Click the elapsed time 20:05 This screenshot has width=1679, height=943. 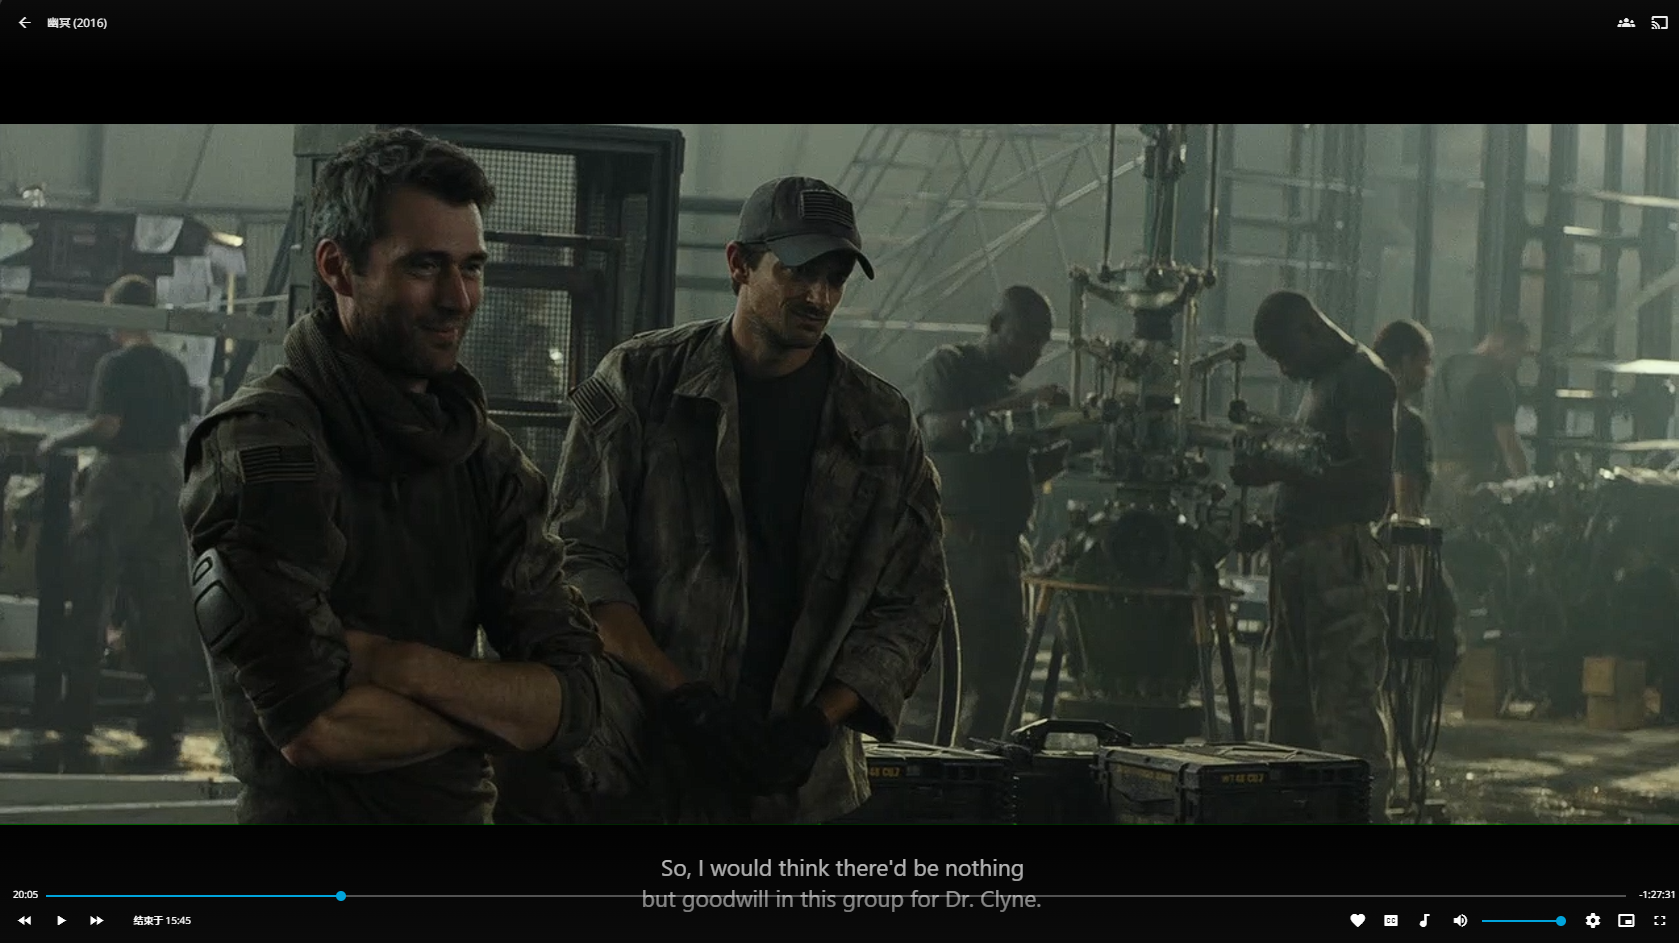(25, 895)
